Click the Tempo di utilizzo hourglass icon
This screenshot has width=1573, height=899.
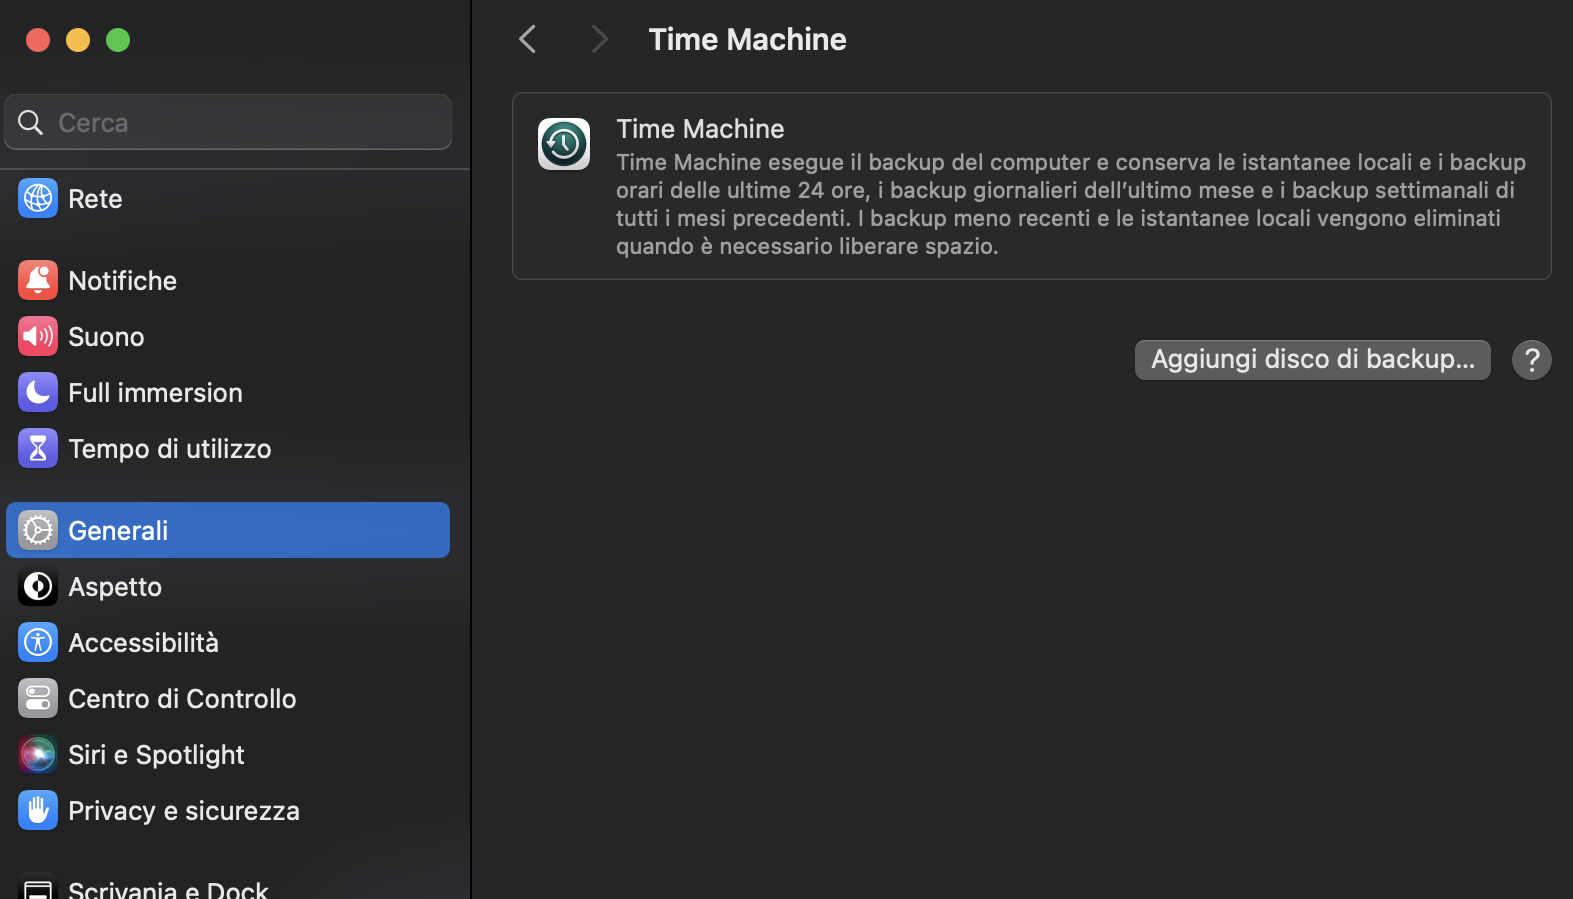point(38,448)
